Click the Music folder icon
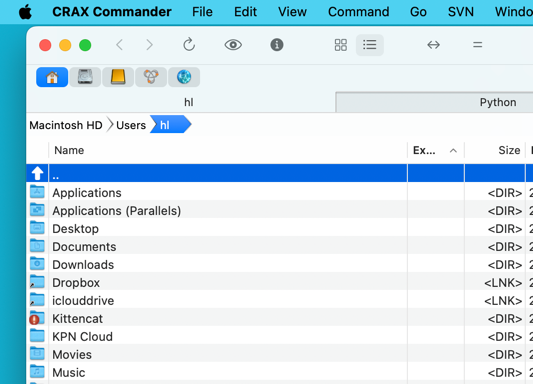This screenshot has width=533, height=384. coord(37,372)
